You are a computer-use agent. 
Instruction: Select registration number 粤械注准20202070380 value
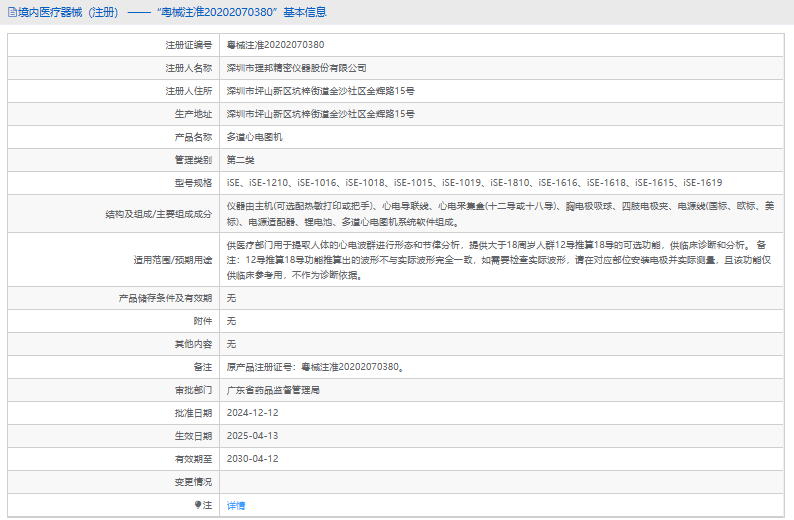tap(275, 45)
